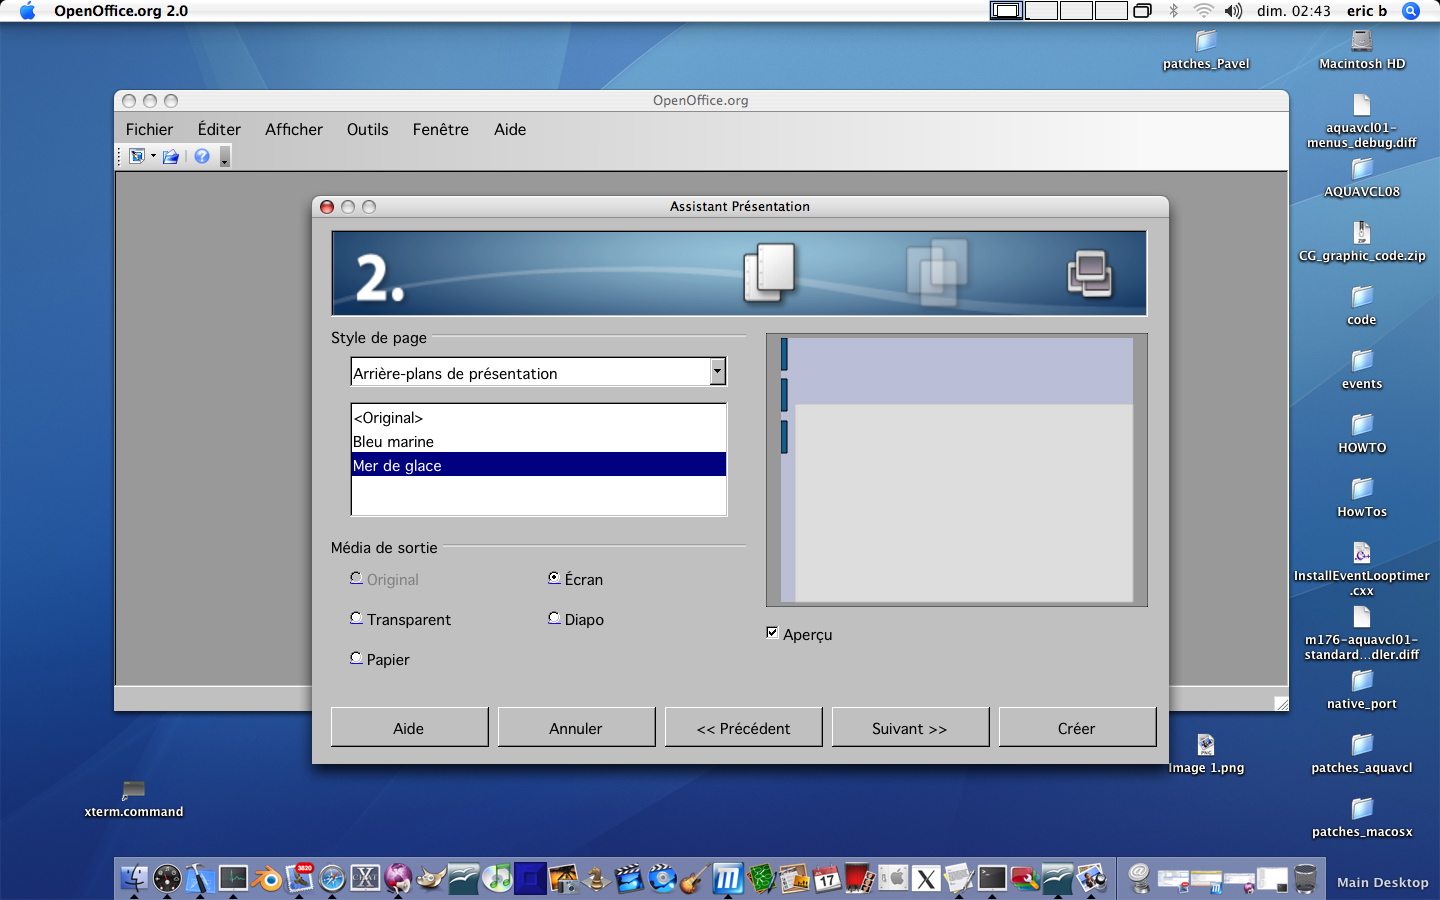Select the events folder on desktop
Viewport: 1440px width, 900px height.
1362,360
